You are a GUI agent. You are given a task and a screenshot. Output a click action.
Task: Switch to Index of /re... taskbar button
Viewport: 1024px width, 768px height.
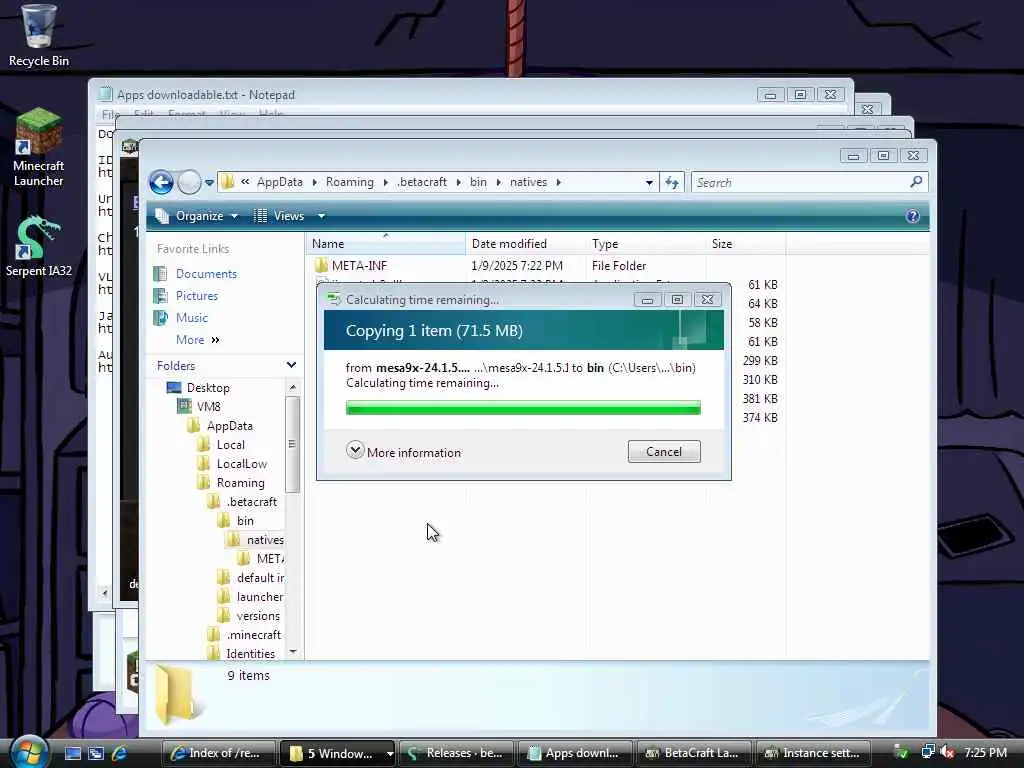click(219, 753)
